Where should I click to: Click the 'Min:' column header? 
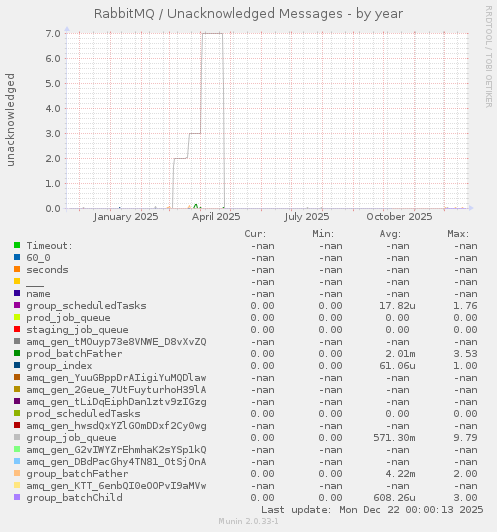click(323, 234)
